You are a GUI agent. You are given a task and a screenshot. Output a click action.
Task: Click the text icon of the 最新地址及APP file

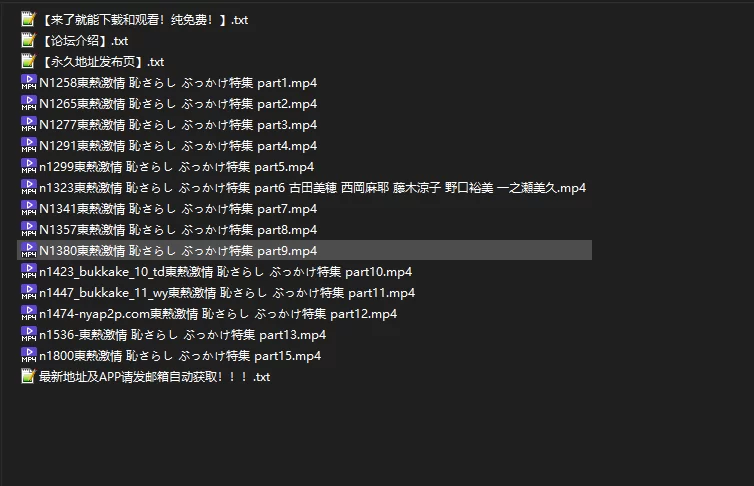(x=28, y=377)
